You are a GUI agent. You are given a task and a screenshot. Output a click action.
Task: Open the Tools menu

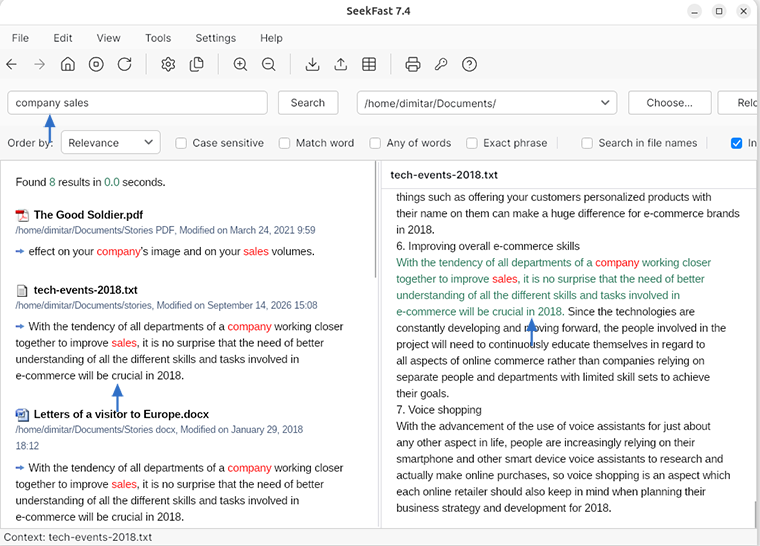[x=158, y=38]
